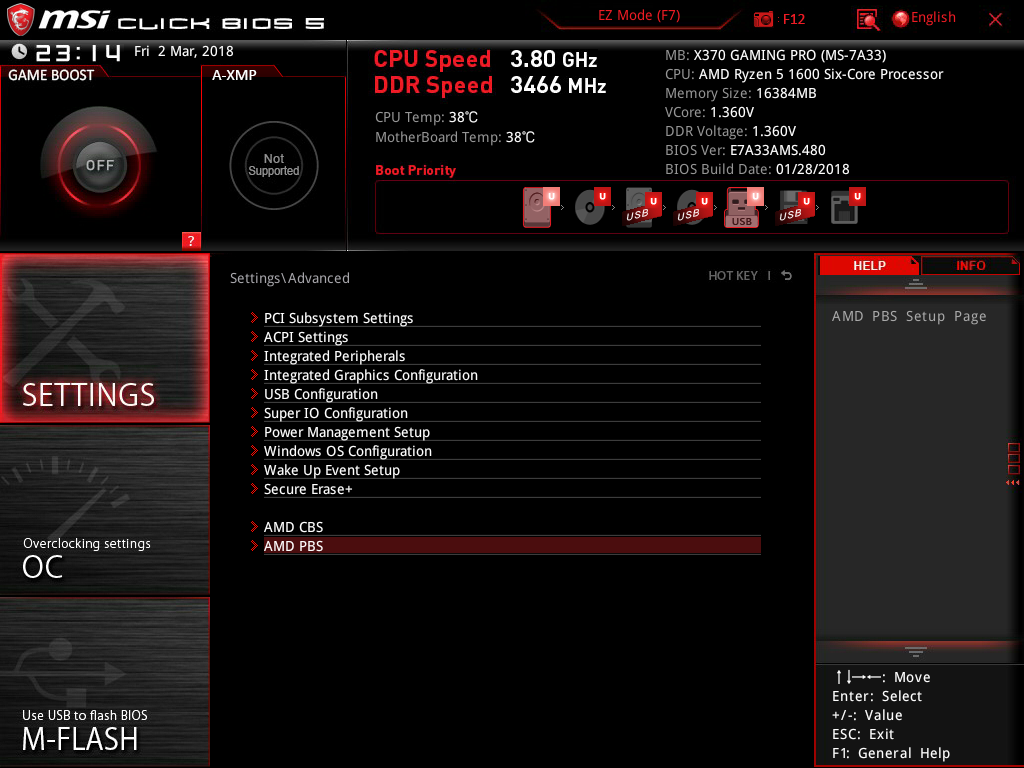Screen dimensions: 1024x768
Task: Click the F1: General Help hint
Action: tap(891, 753)
